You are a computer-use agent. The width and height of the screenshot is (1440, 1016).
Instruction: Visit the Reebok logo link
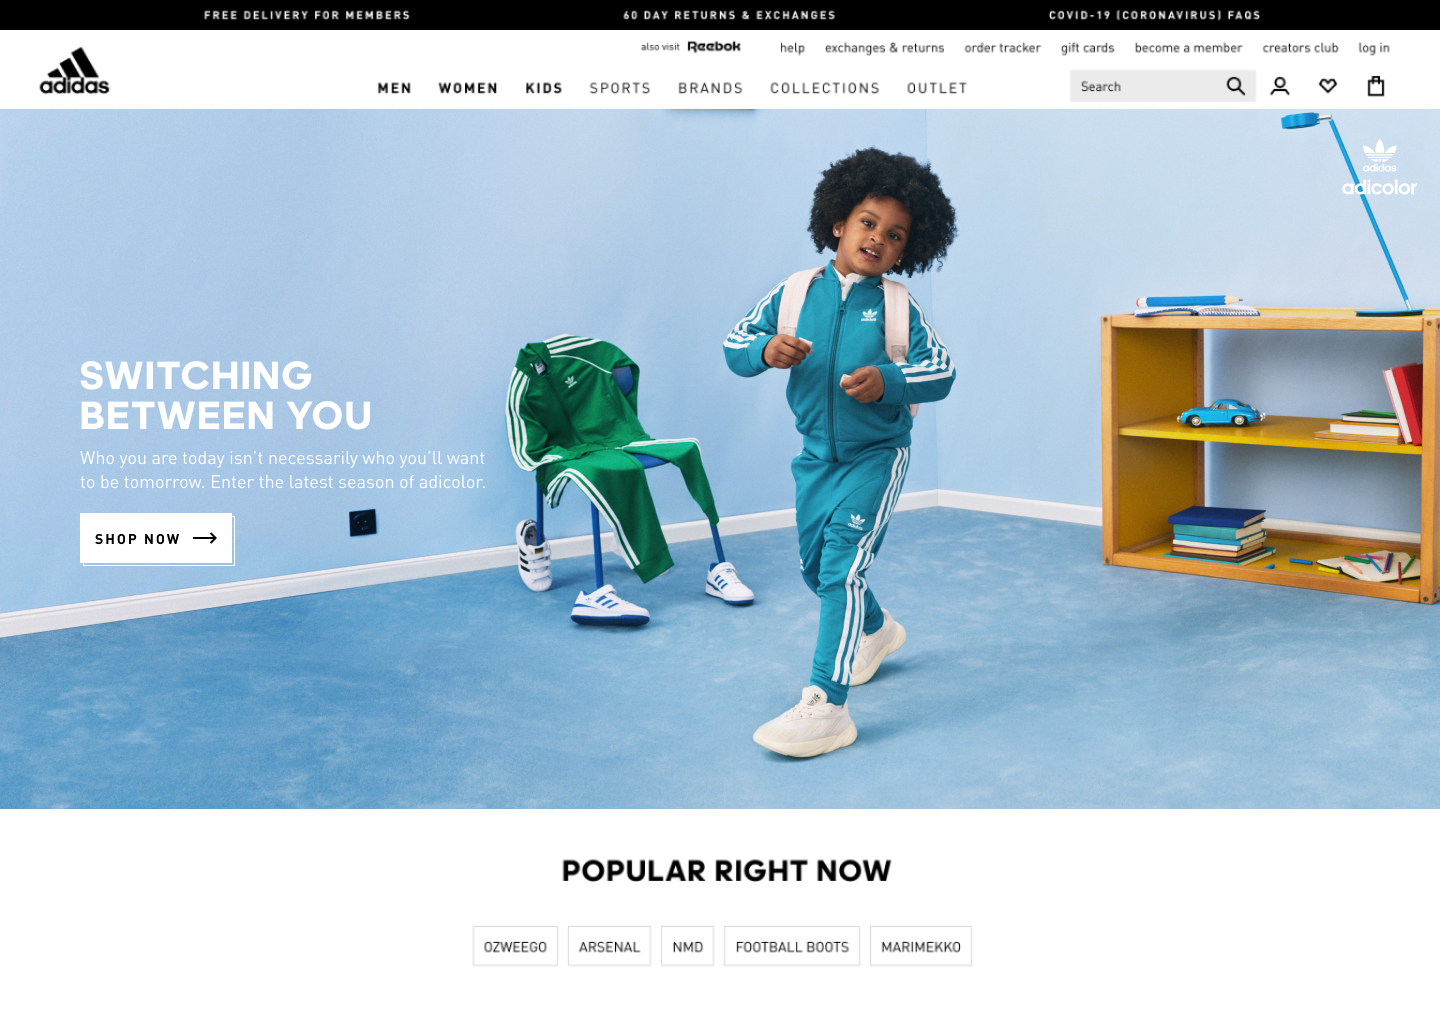pyautogui.click(x=714, y=47)
